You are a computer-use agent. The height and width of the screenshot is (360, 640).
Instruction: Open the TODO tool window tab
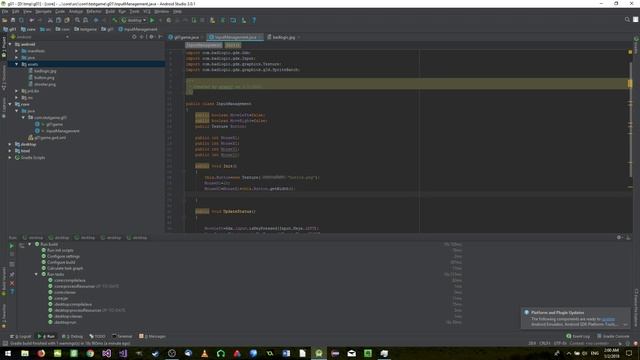point(97,336)
